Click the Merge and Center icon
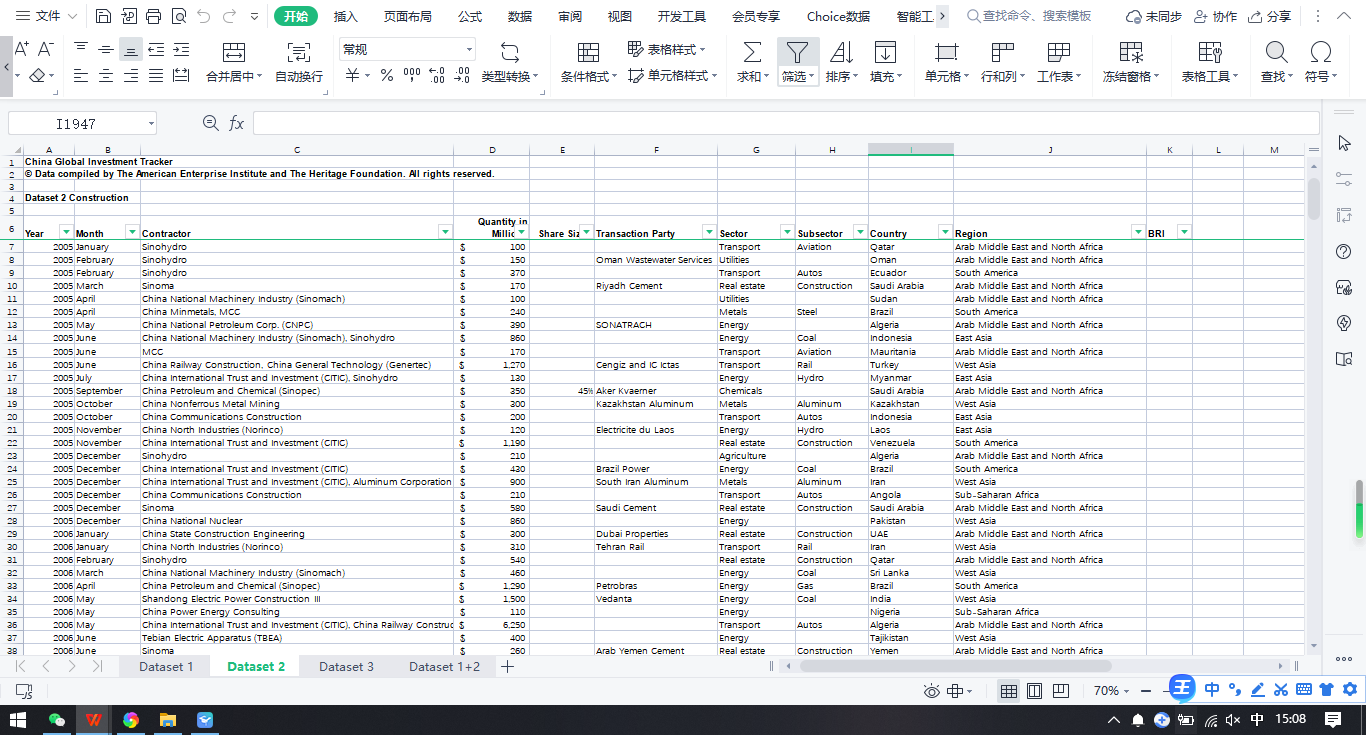This screenshot has height=735, width=1366. [233, 53]
